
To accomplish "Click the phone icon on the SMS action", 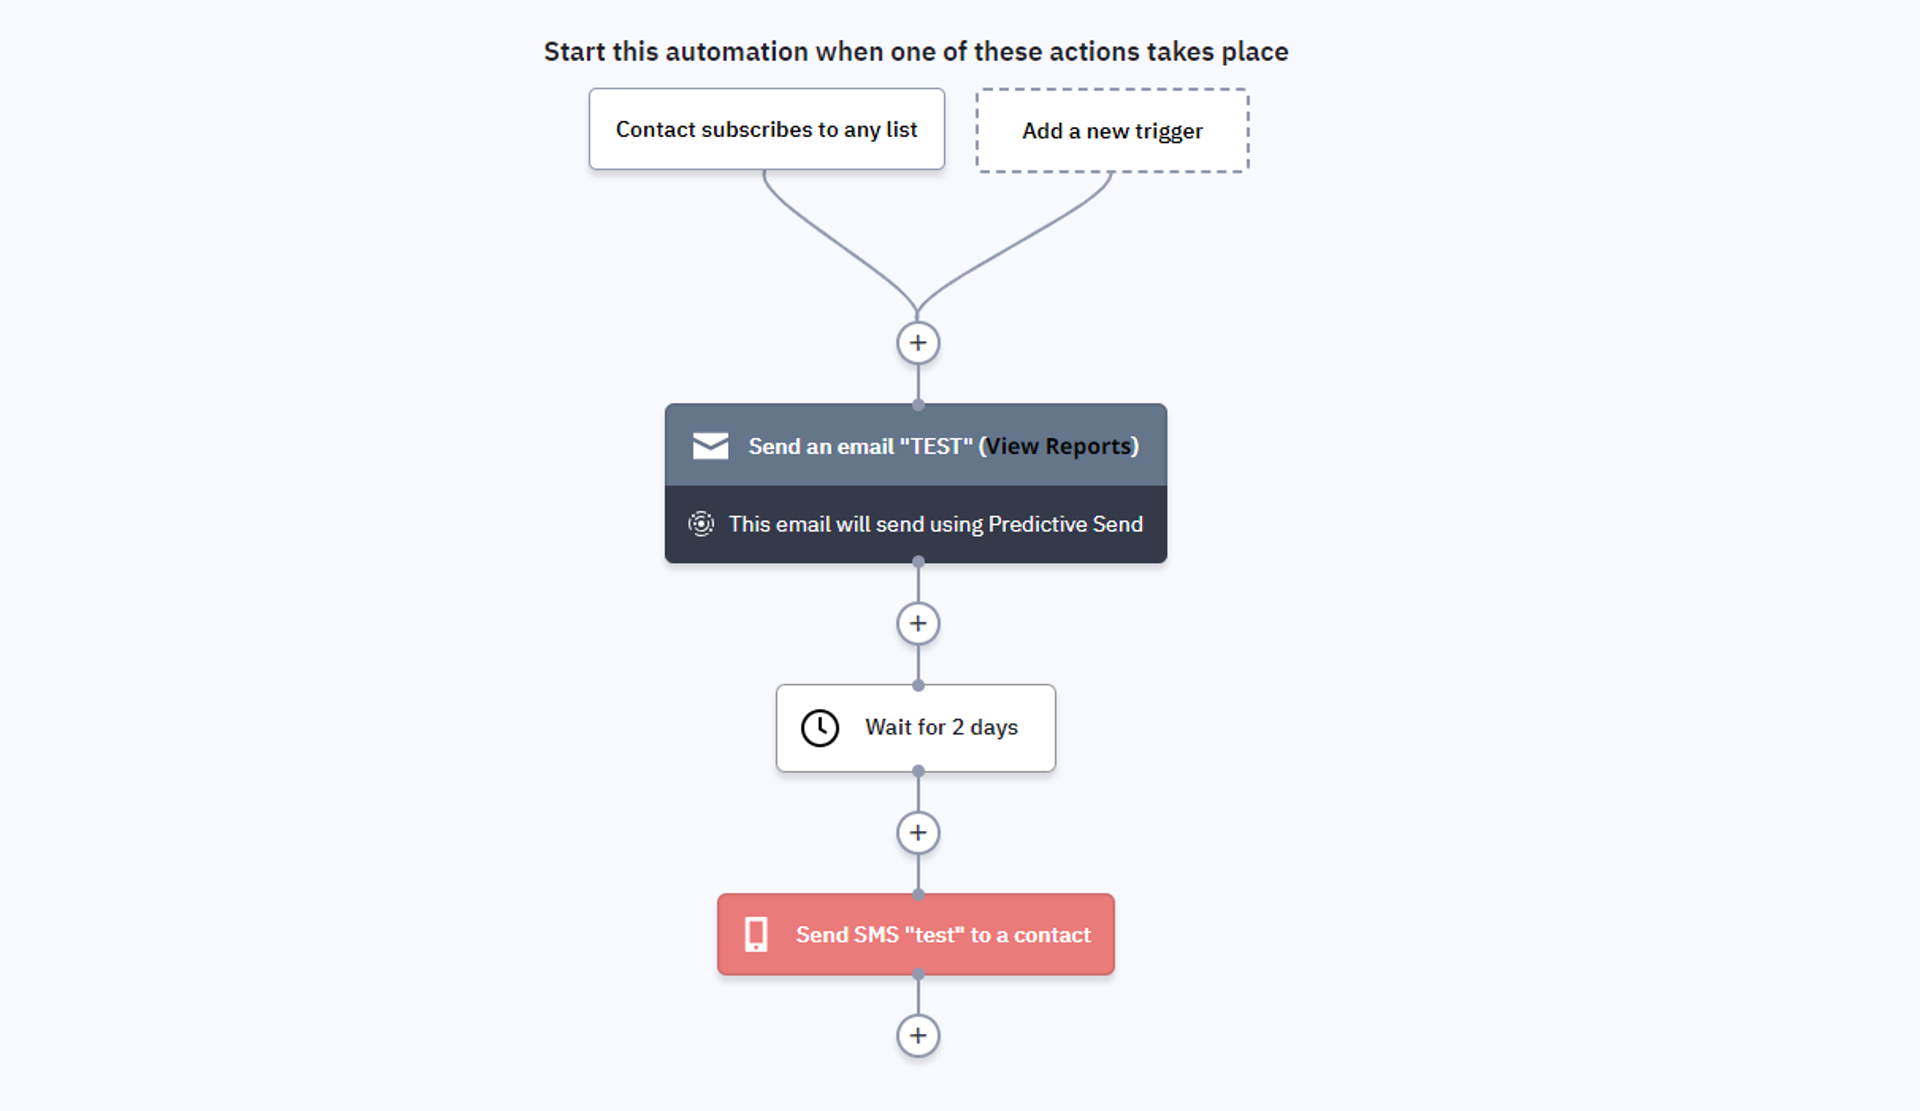I will coord(756,935).
